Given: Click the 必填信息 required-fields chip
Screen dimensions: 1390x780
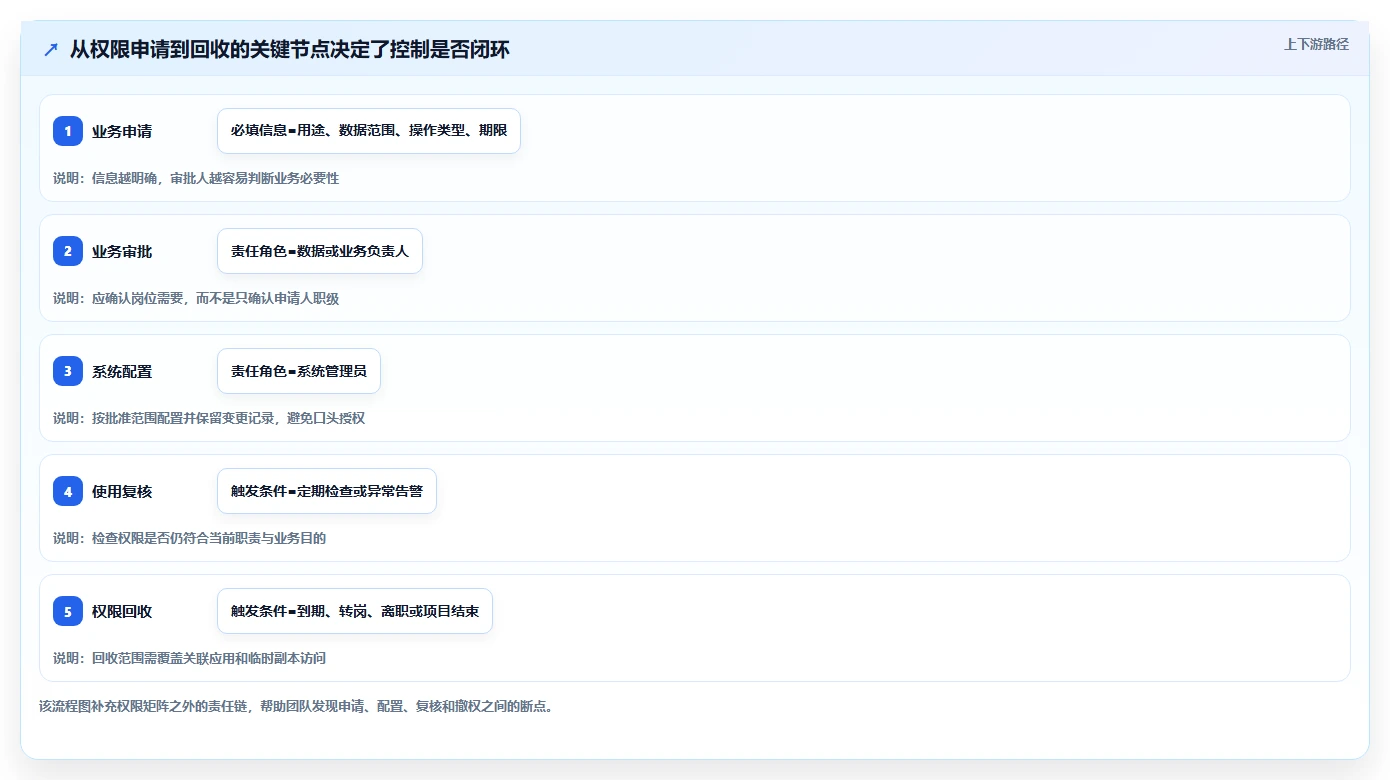Looking at the screenshot, I should pyautogui.click(x=369, y=131).
